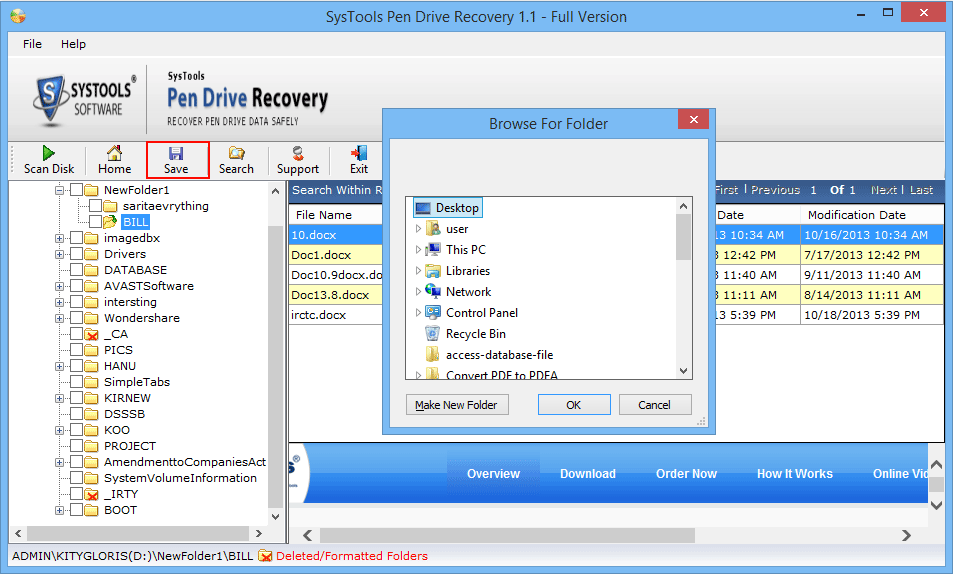
Task: Click the Make New Folder button
Action: (x=457, y=405)
